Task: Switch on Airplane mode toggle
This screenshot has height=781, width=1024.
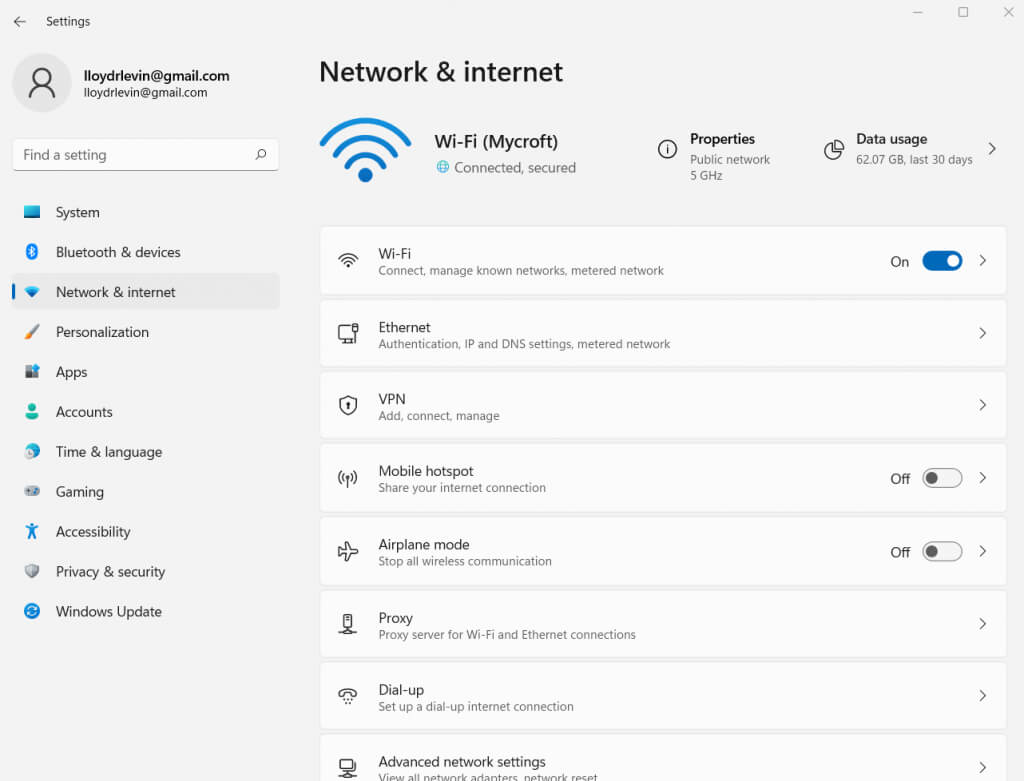Action: [x=942, y=551]
